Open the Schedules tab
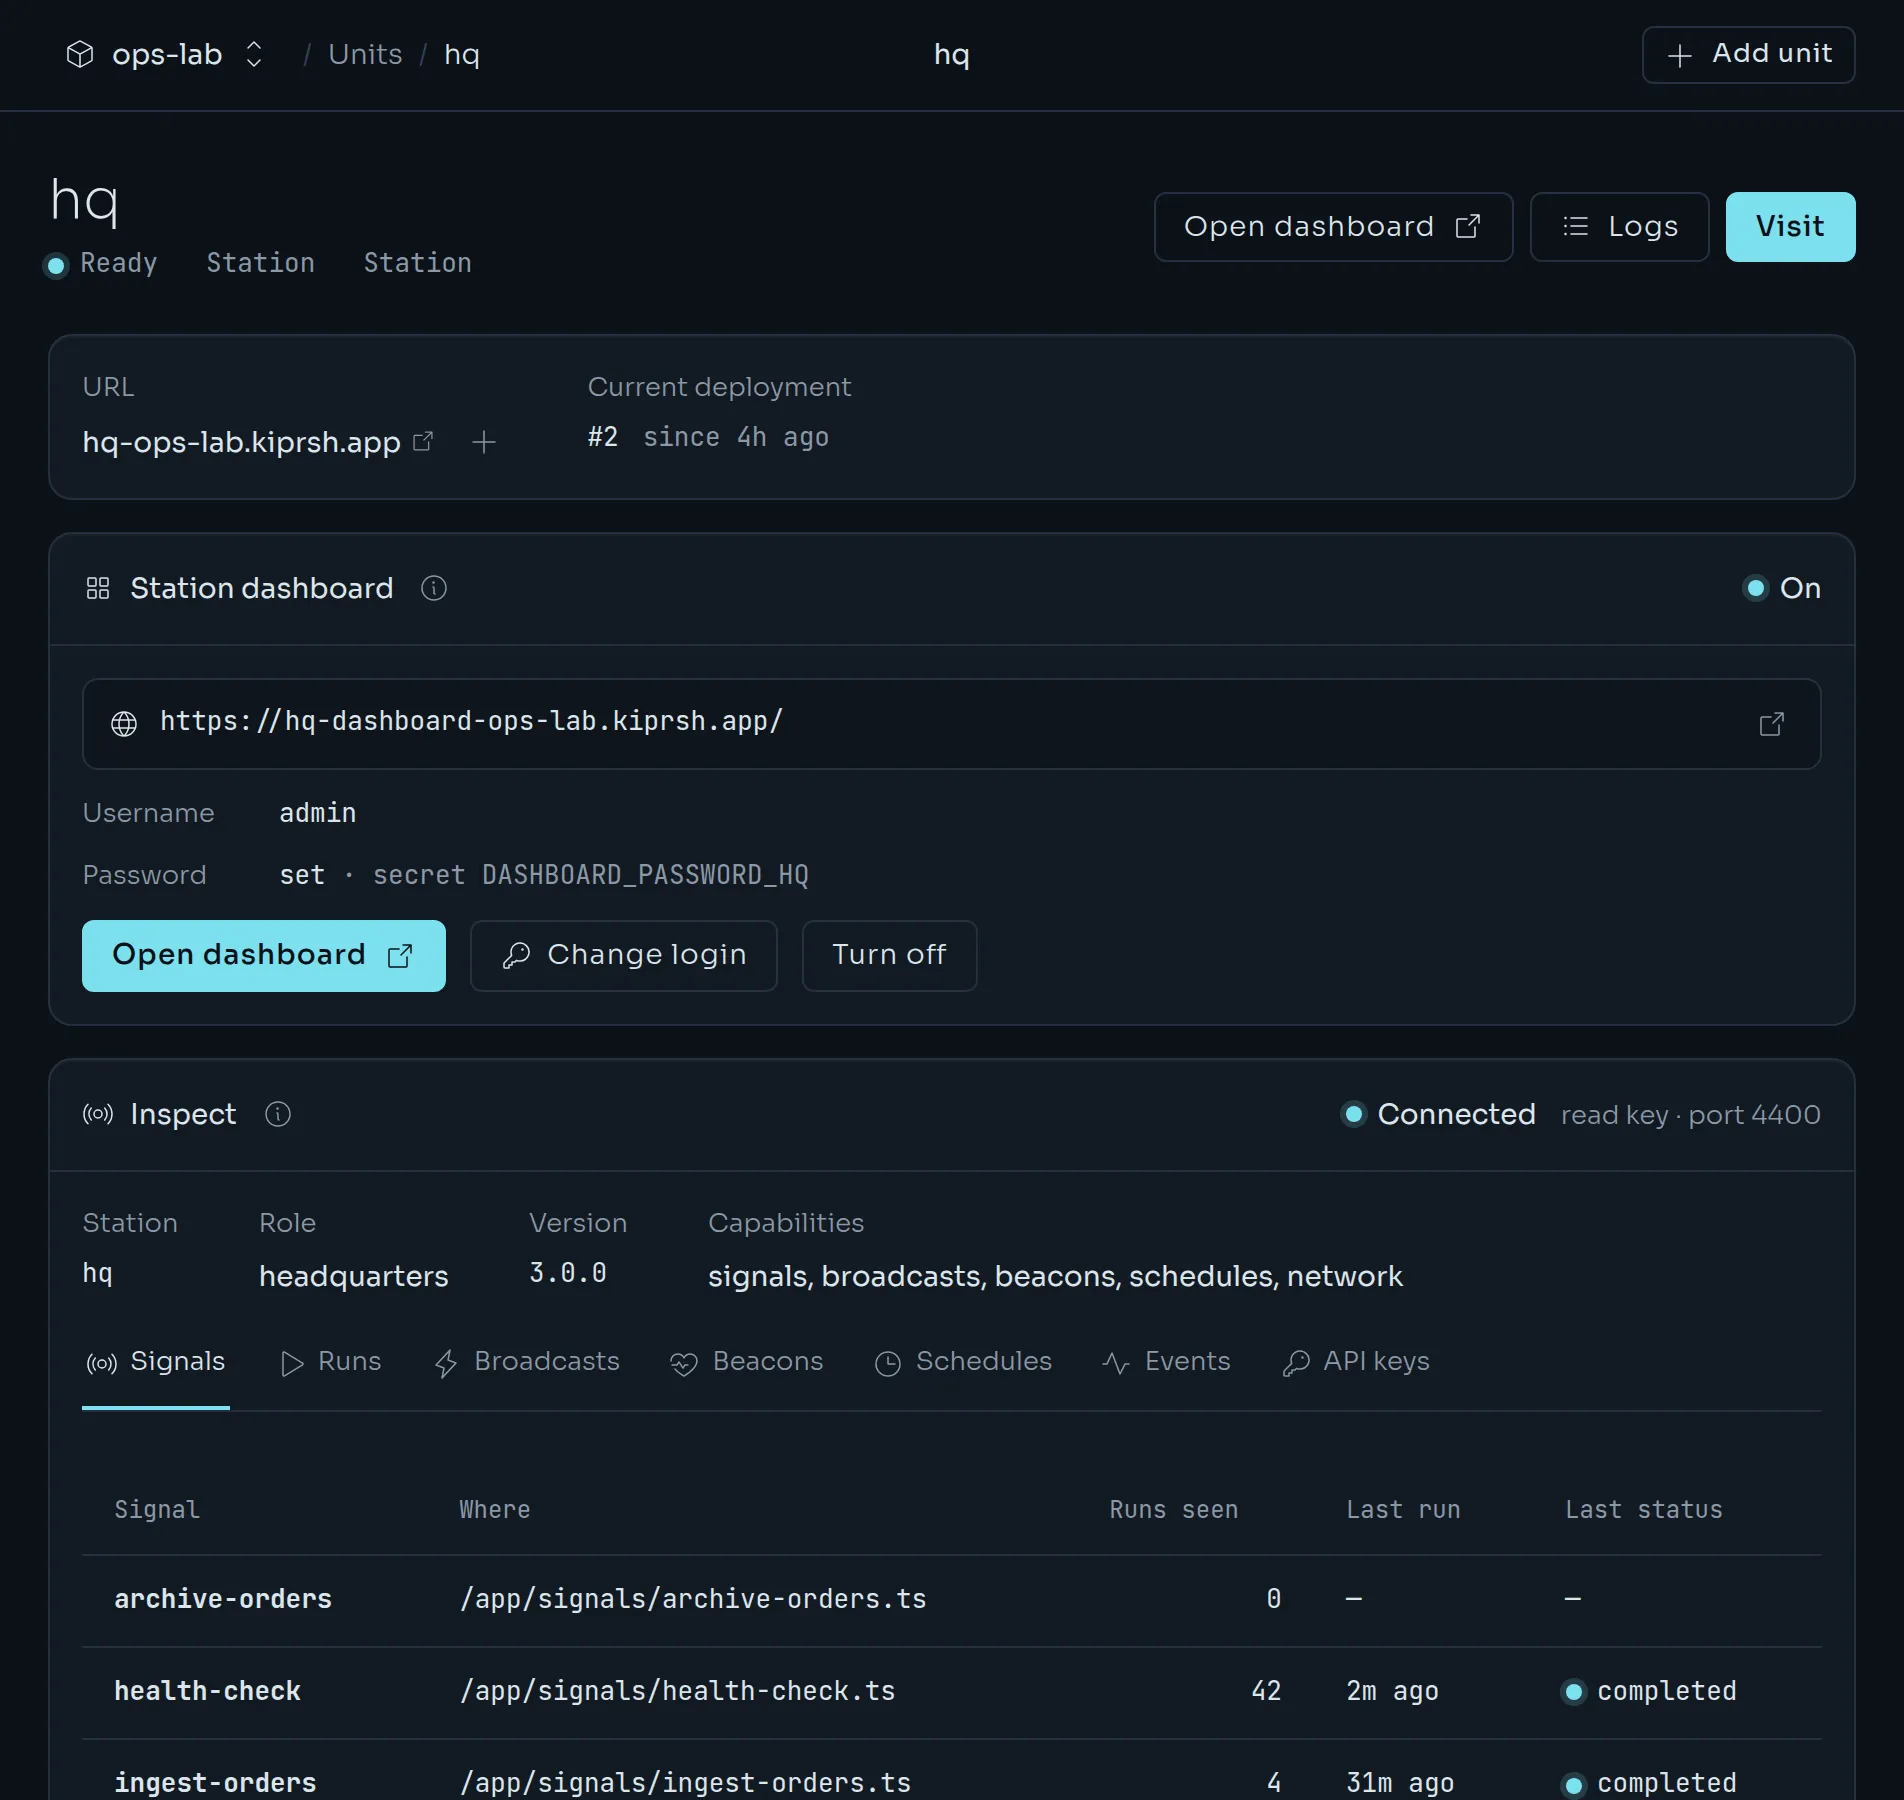This screenshot has width=1904, height=1800. click(x=963, y=1362)
